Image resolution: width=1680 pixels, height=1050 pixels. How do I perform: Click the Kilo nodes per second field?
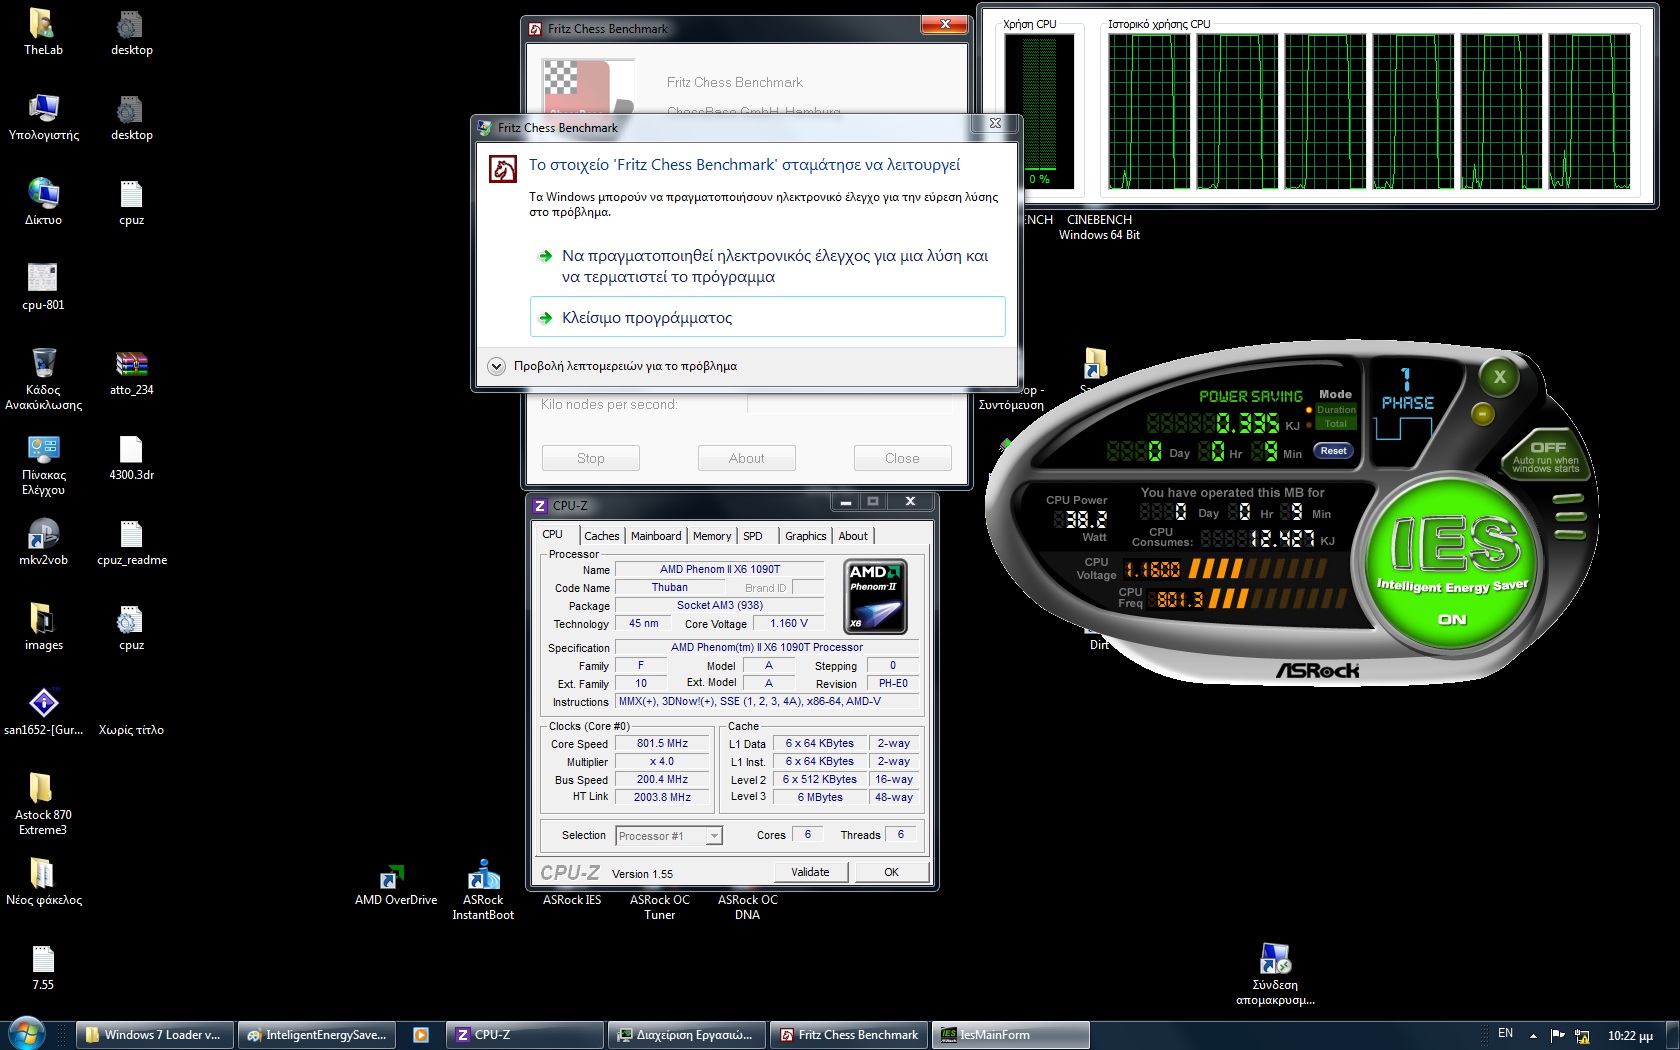click(850, 405)
